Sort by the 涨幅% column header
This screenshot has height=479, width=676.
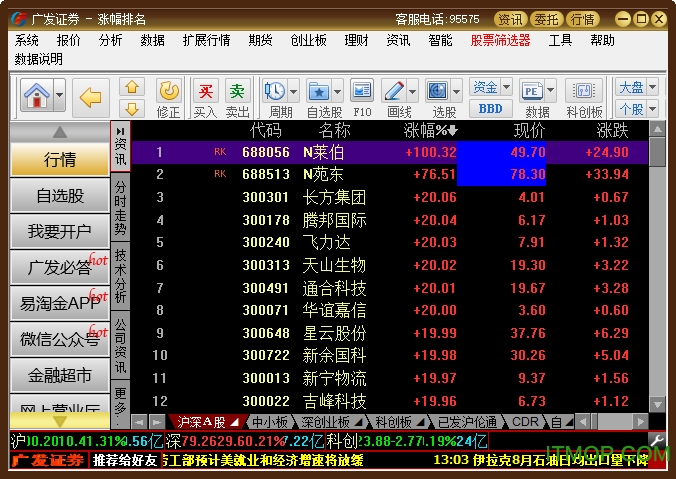(431, 130)
